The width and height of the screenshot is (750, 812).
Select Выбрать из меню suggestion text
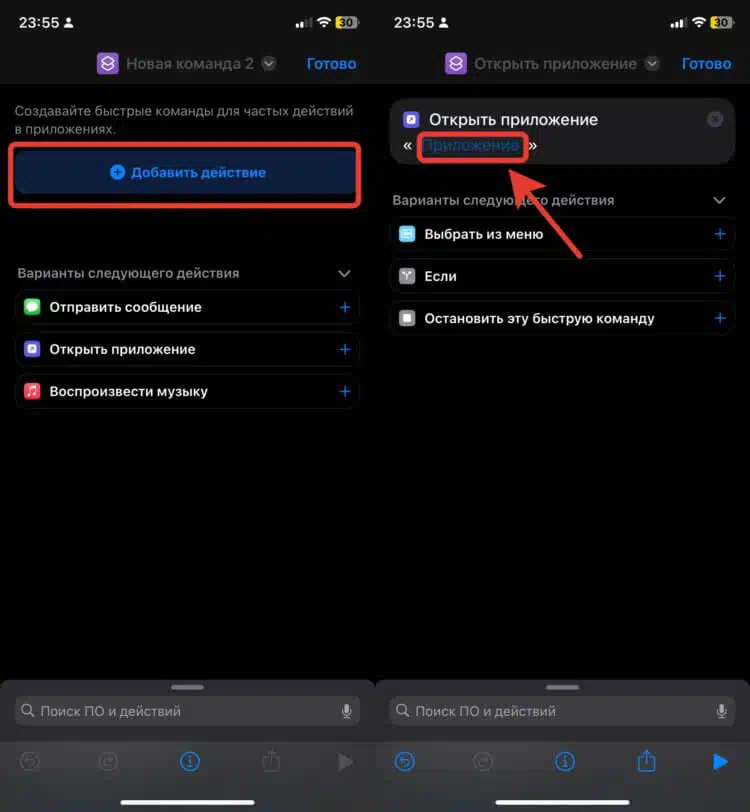(484, 234)
